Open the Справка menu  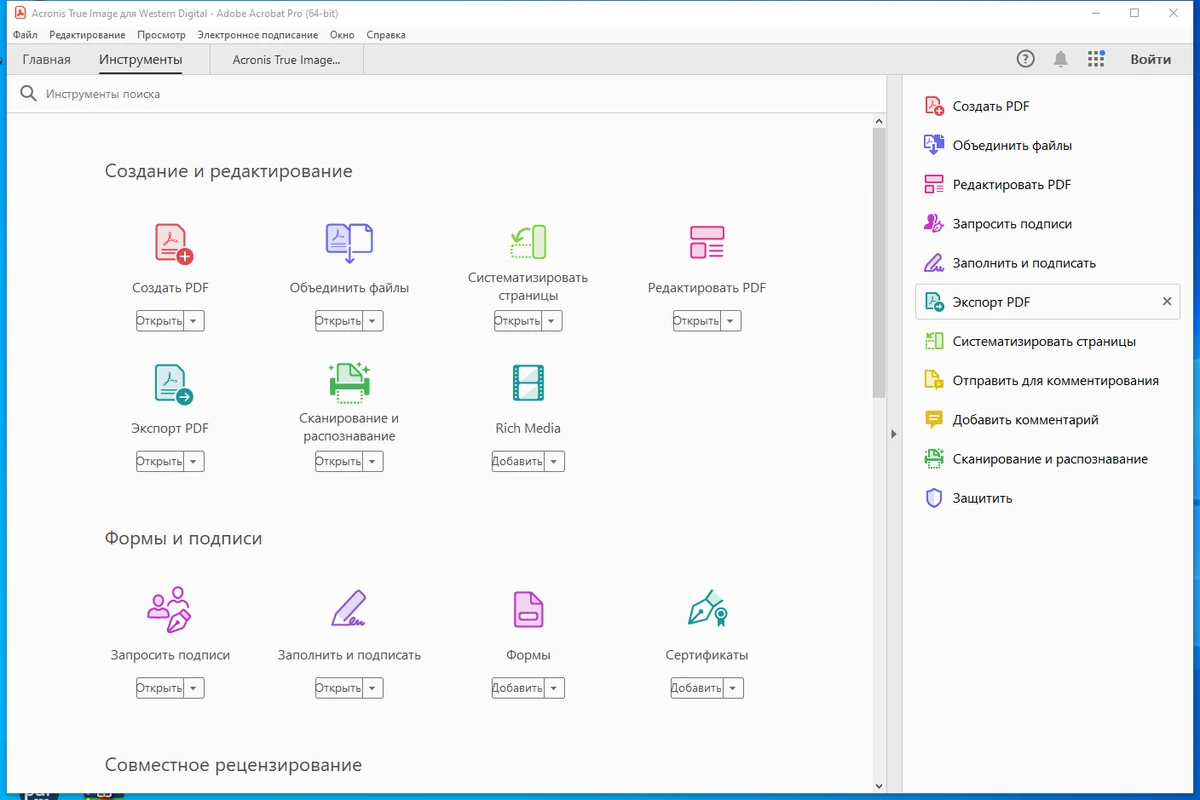click(386, 35)
